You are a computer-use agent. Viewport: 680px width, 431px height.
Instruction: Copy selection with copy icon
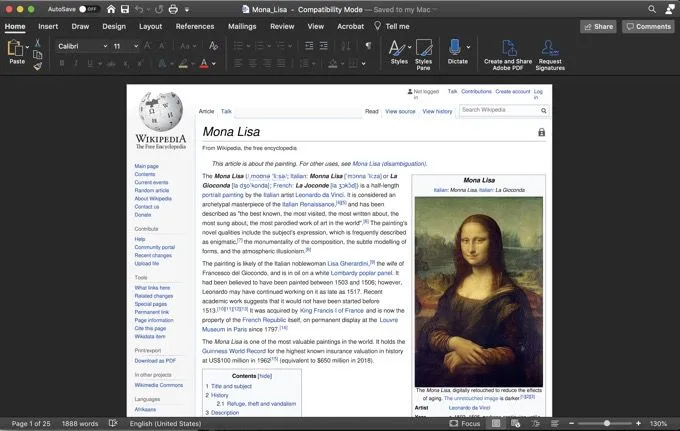pos(38,55)
